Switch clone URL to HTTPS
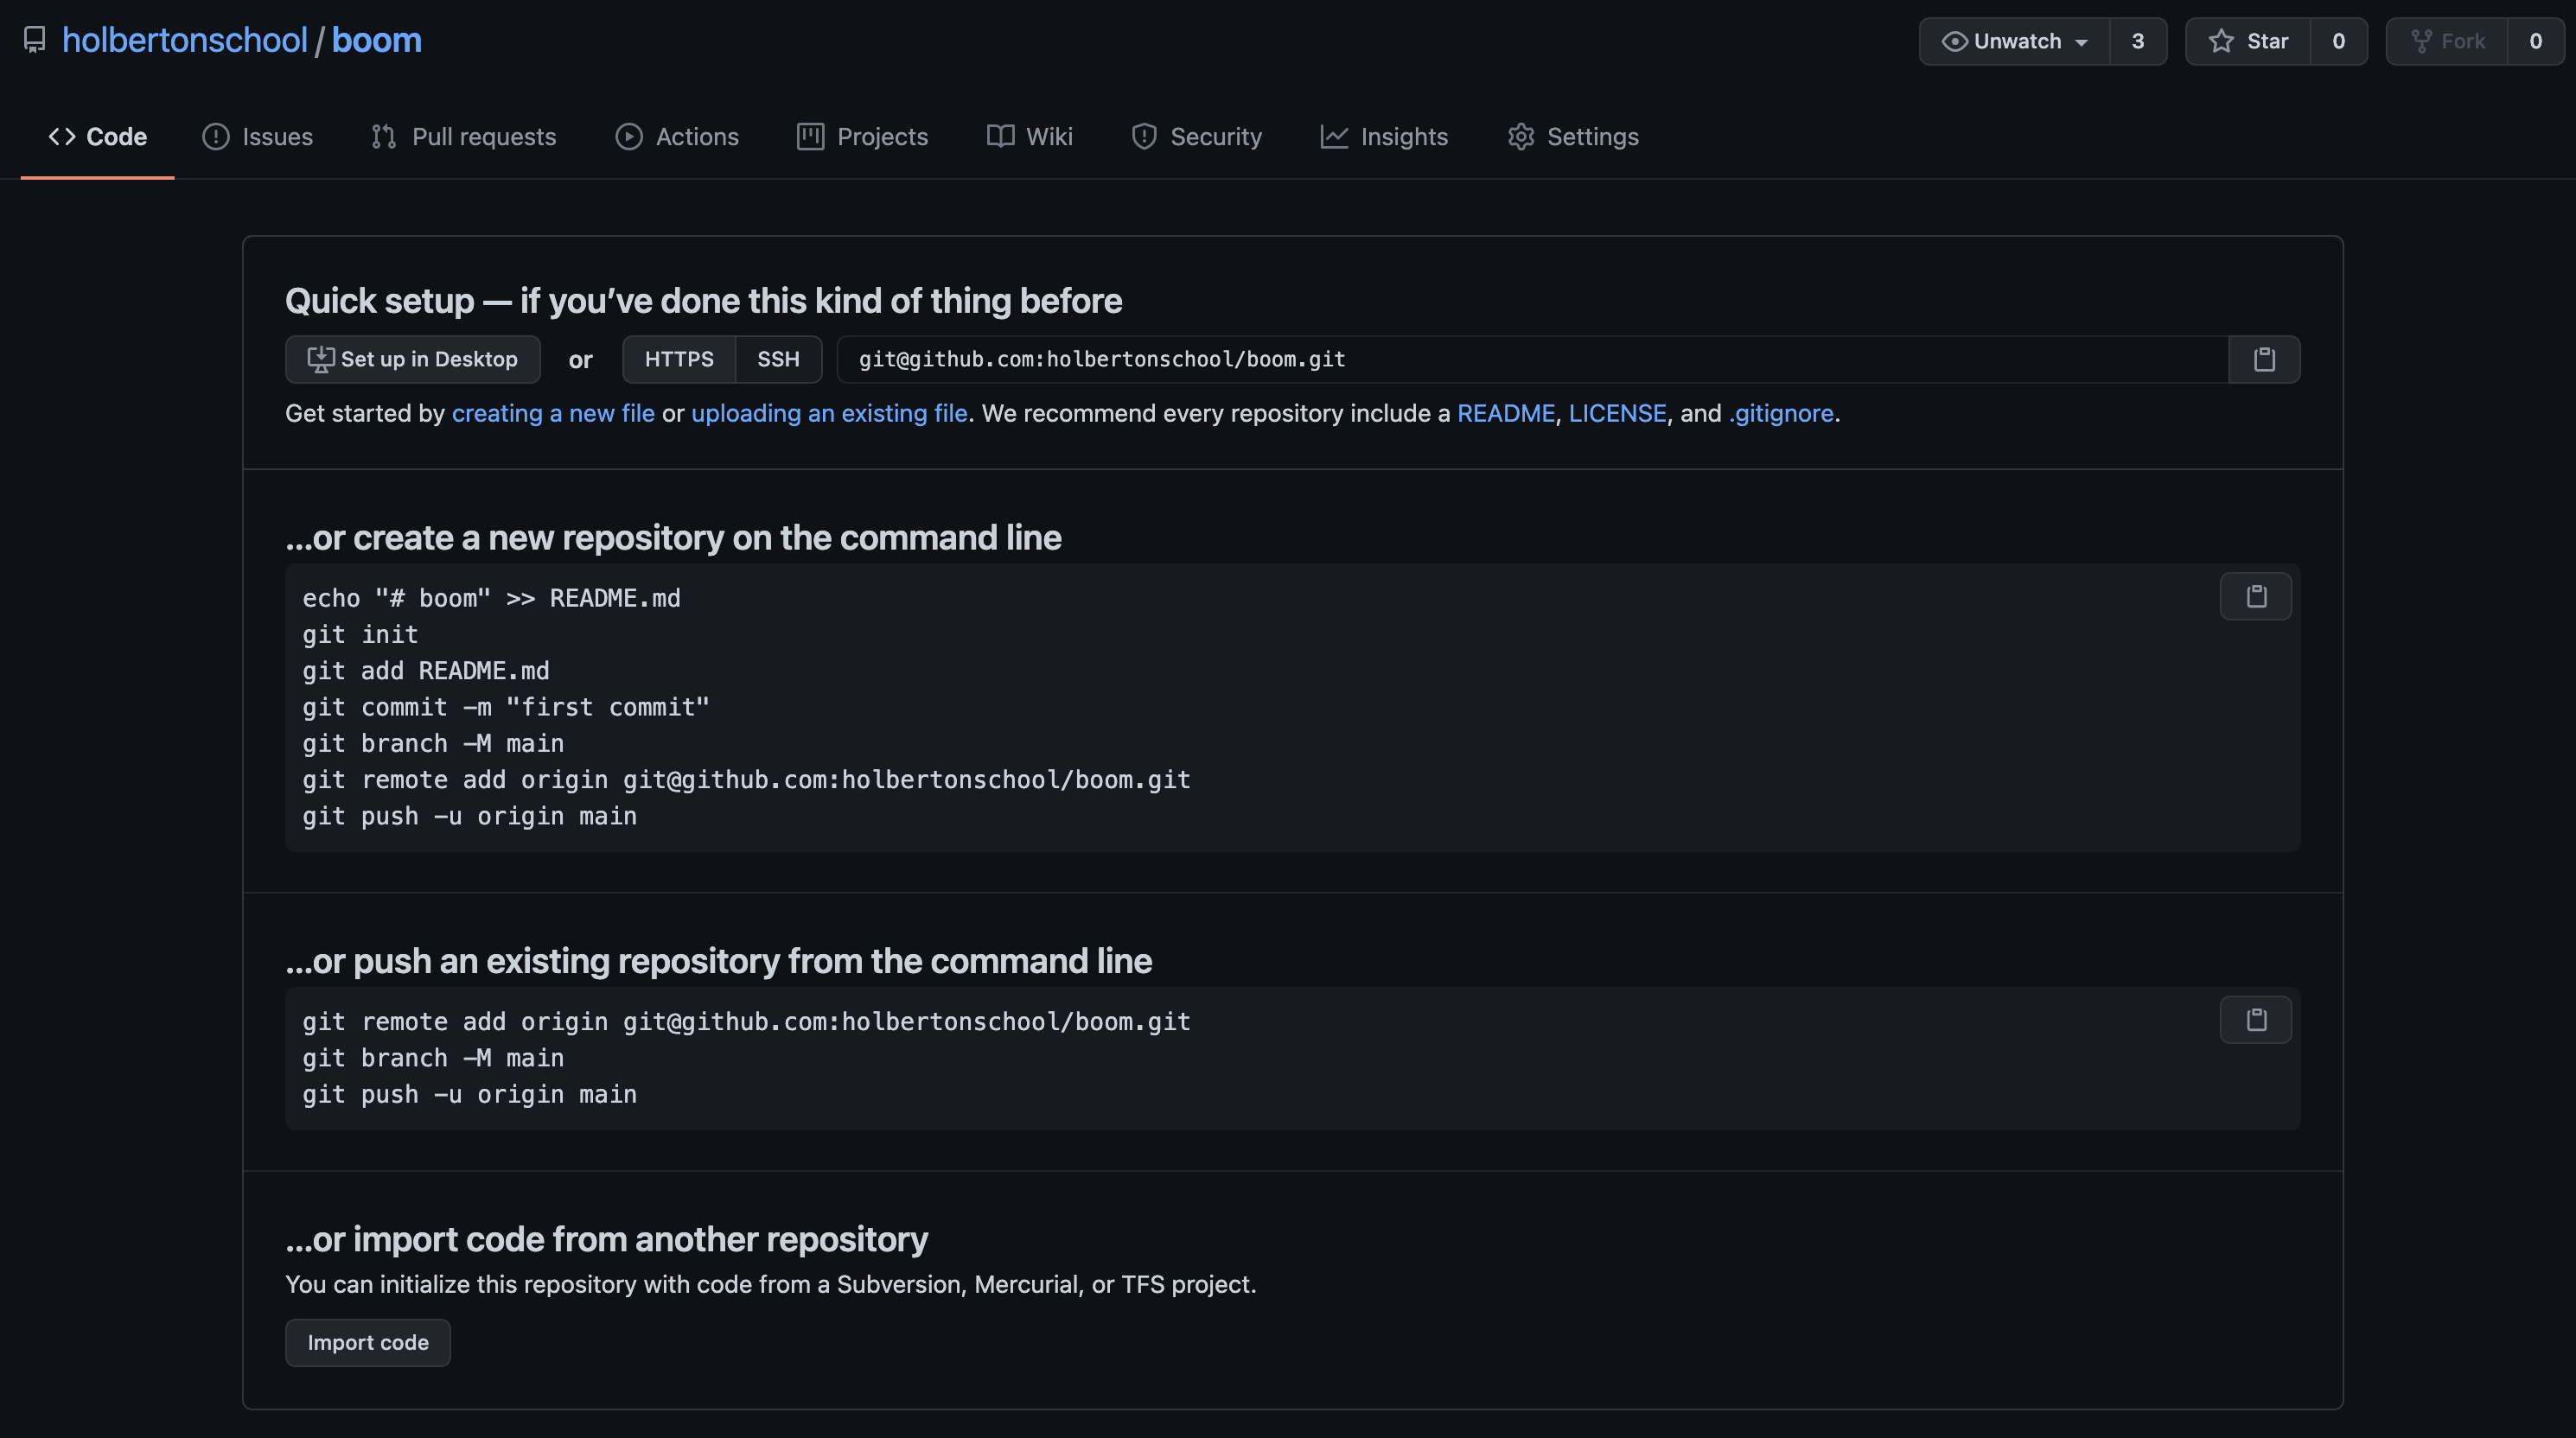Image resolution: width=2576 pixels, height=1438 pixels. tap(679, 359)
